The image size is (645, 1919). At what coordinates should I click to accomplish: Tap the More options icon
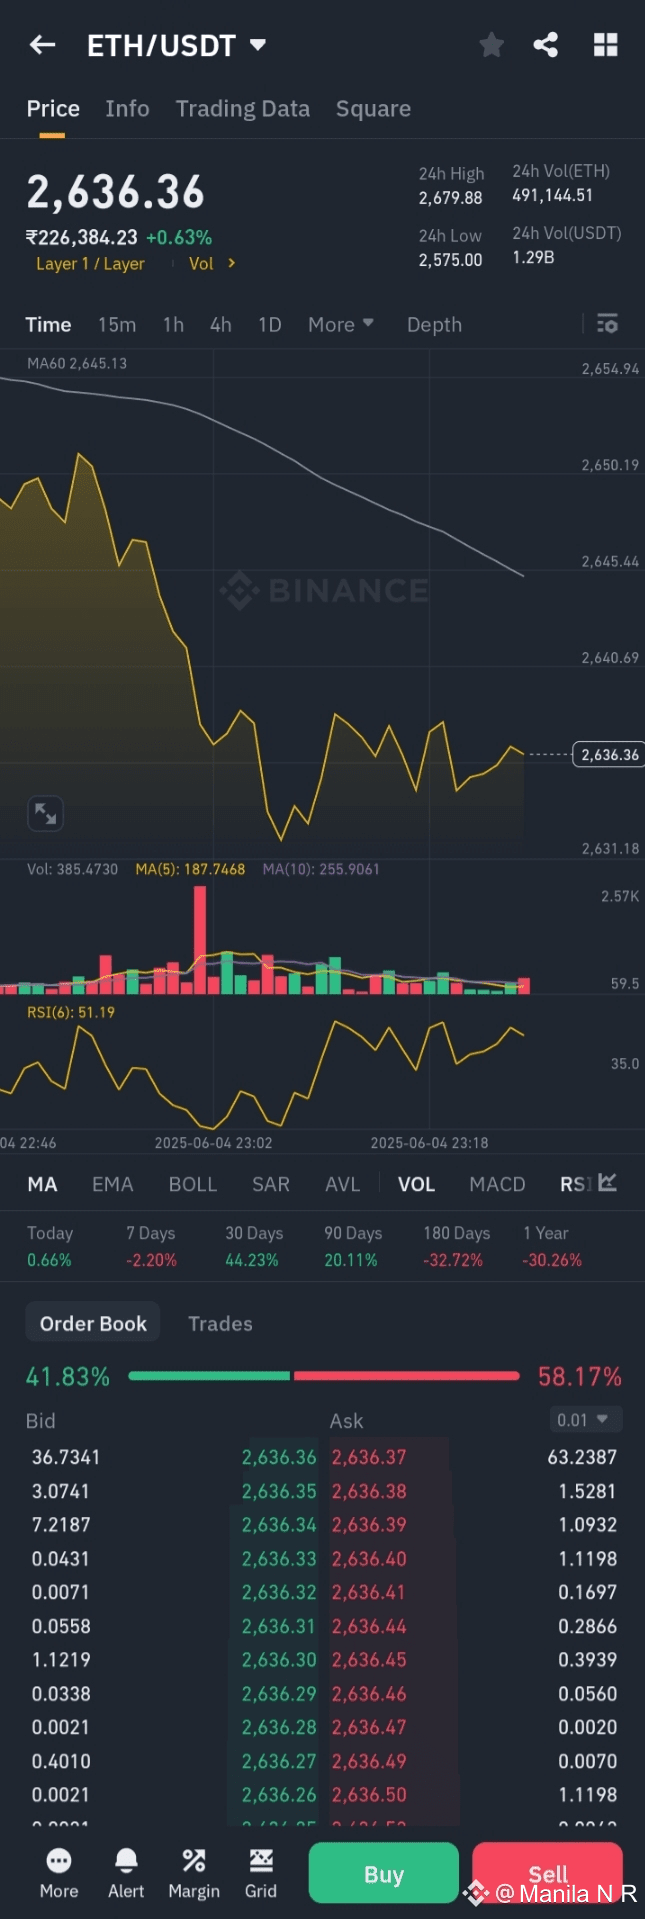click(x=59, y=1872)
